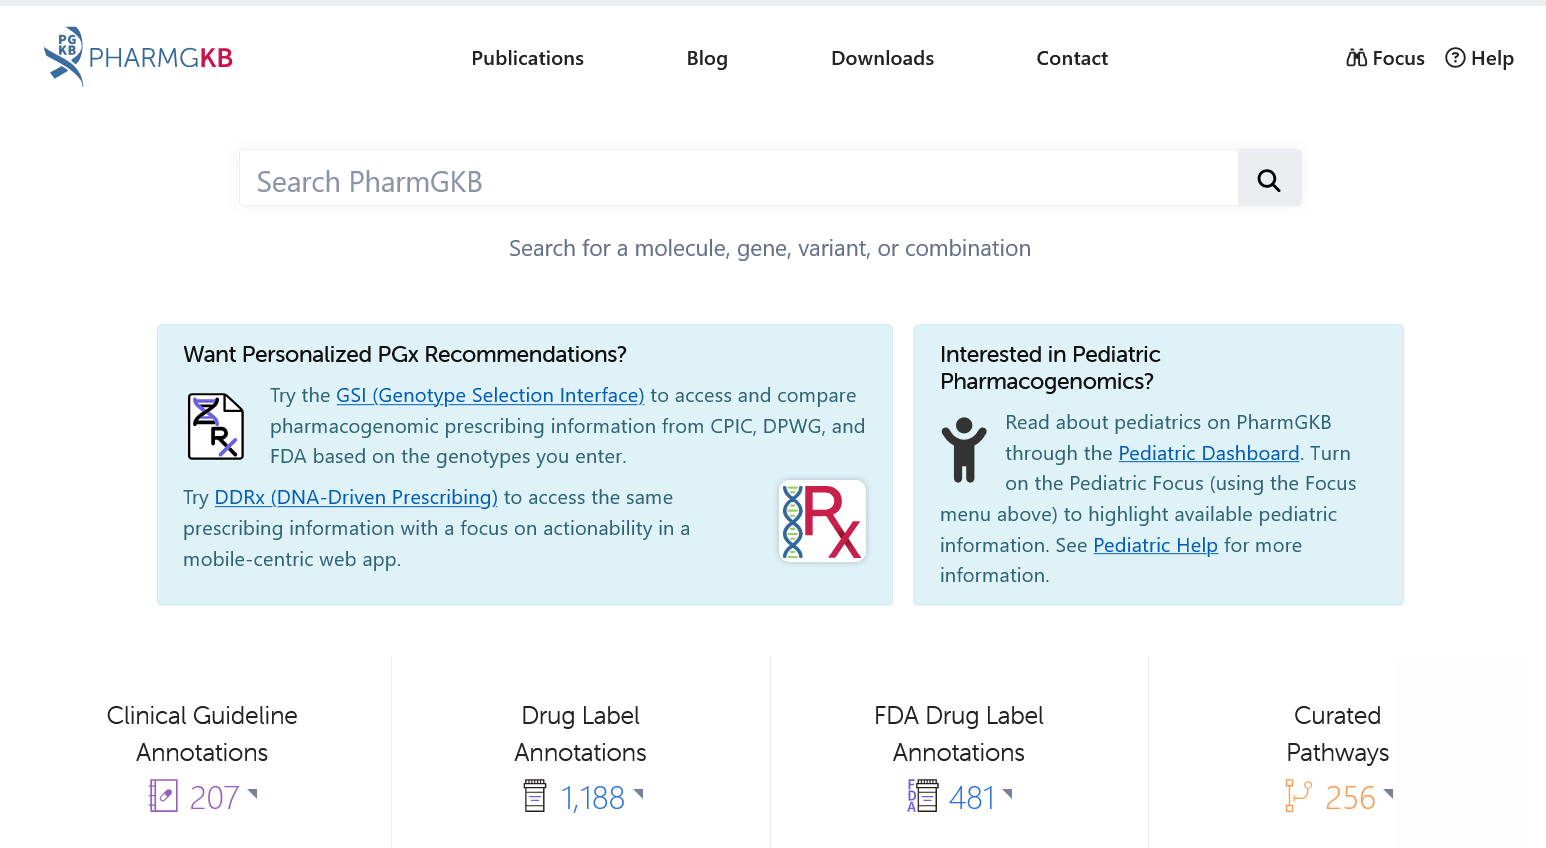
Task: Click the search magnifier icon
Action: (x=1268, y=179)
